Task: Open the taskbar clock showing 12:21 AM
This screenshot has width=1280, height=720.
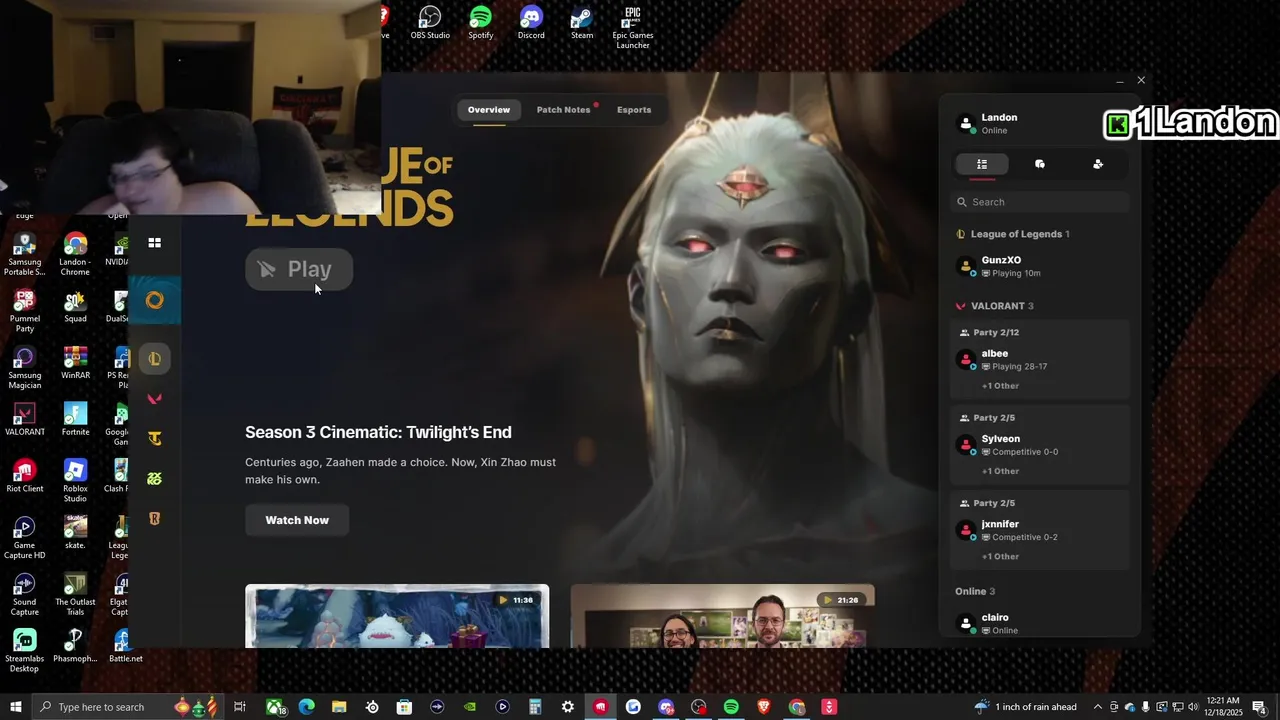Action: click(1221, 707)
